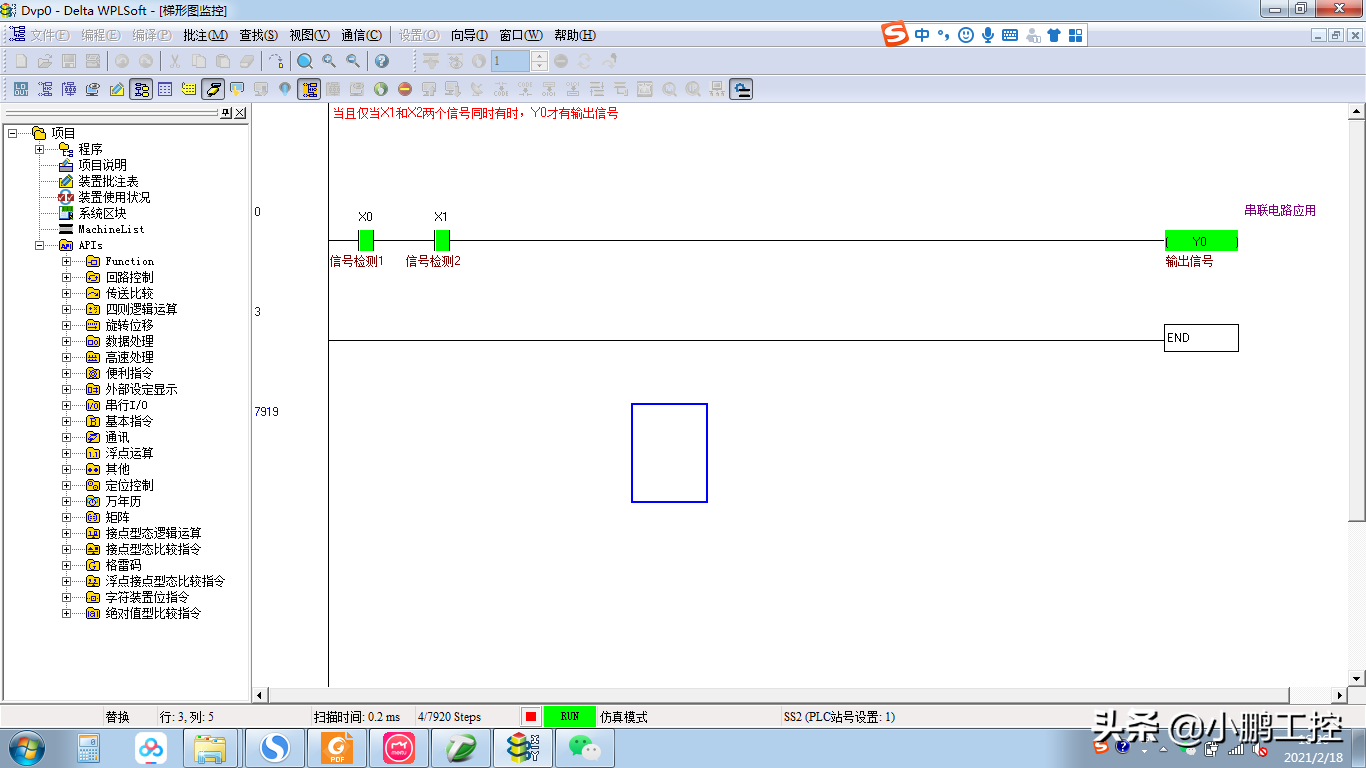The width and height of the screenshot is (1366, 768).
Task: Expand the 基本指令 folder
Action: (67, 421)
